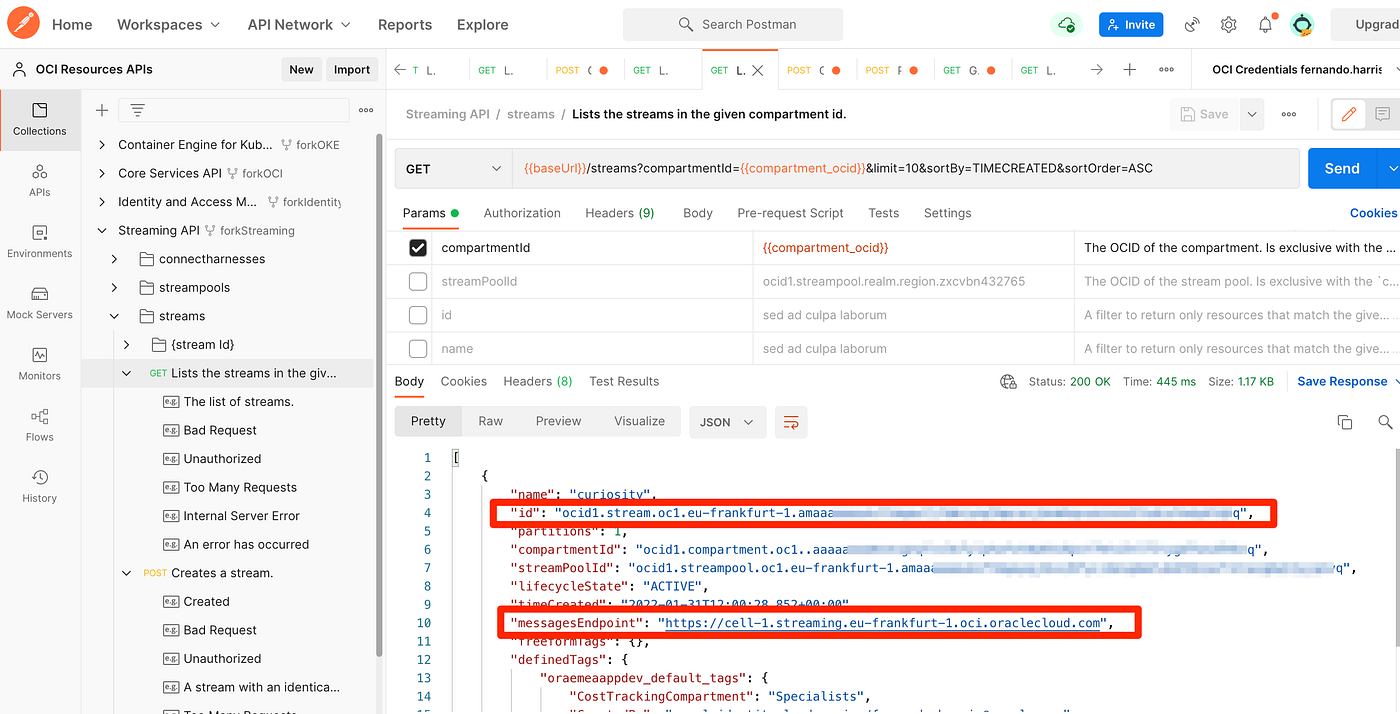1400x714 pixels.
Task: Open the JSON format dropdown
Action: coord(728,422)
